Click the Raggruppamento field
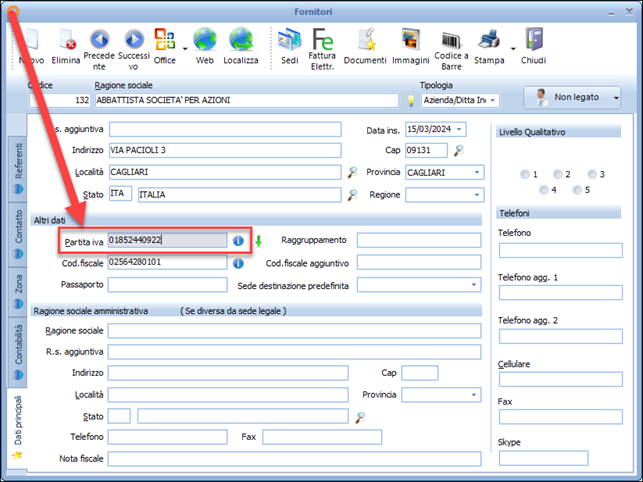 click(419, 240)
